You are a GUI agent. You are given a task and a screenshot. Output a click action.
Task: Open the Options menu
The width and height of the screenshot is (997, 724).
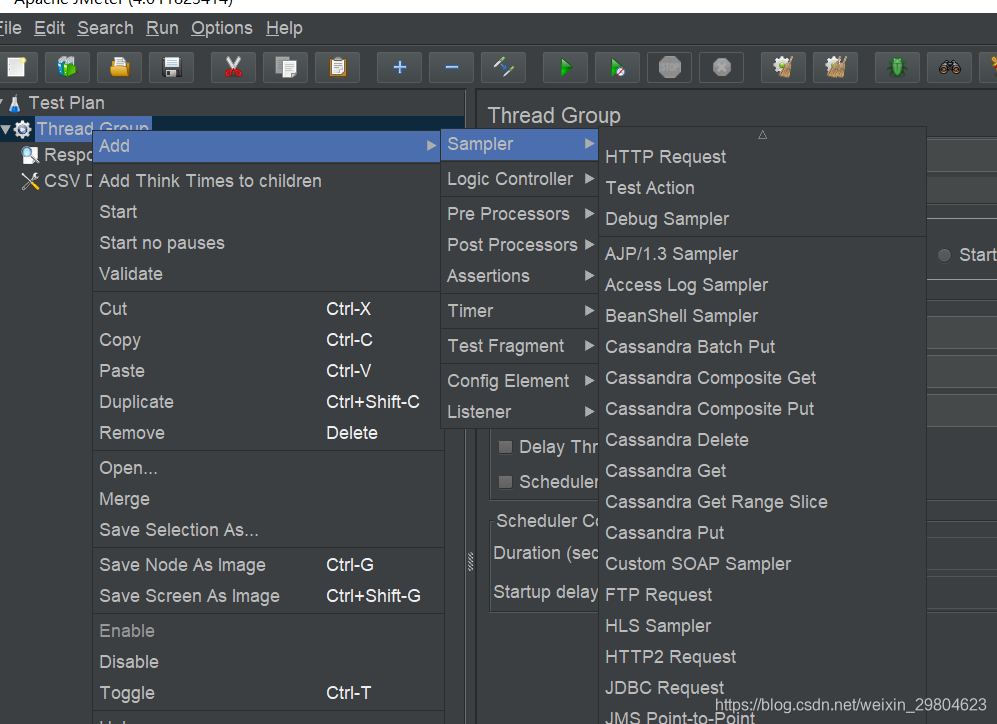222,28
